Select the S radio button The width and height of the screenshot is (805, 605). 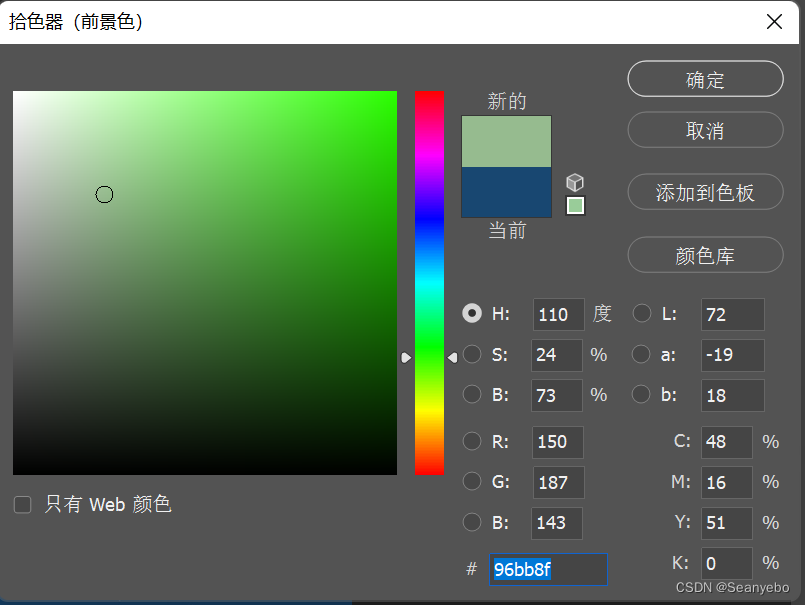click(x=472, y=354)
